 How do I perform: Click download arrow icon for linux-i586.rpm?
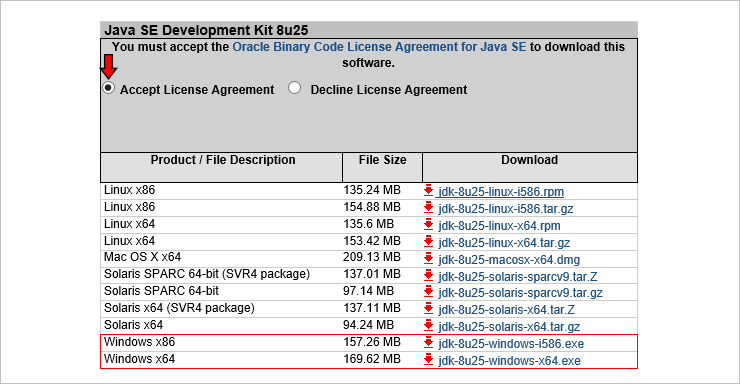(x=429, y=191)
